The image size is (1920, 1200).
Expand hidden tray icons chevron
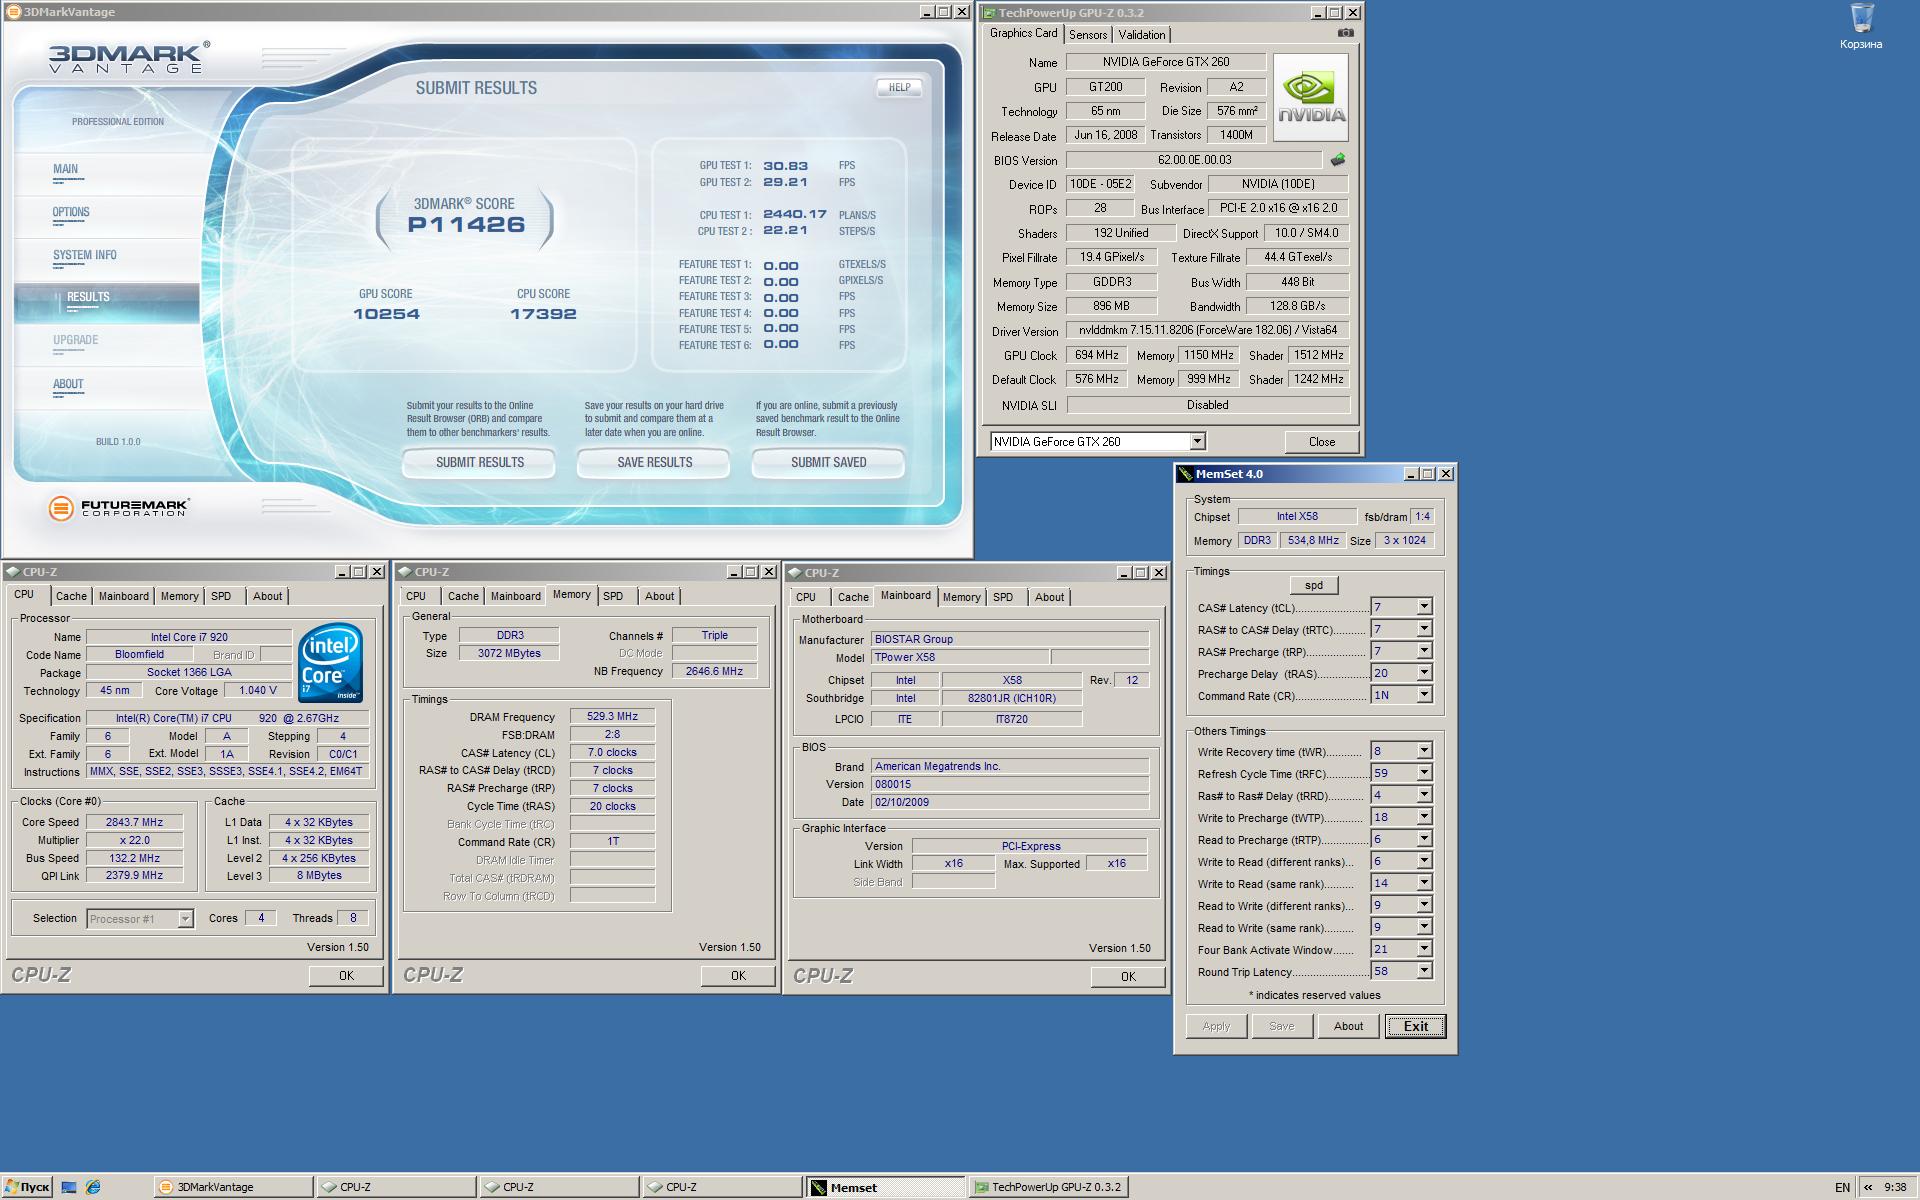click(1867, 1187)
